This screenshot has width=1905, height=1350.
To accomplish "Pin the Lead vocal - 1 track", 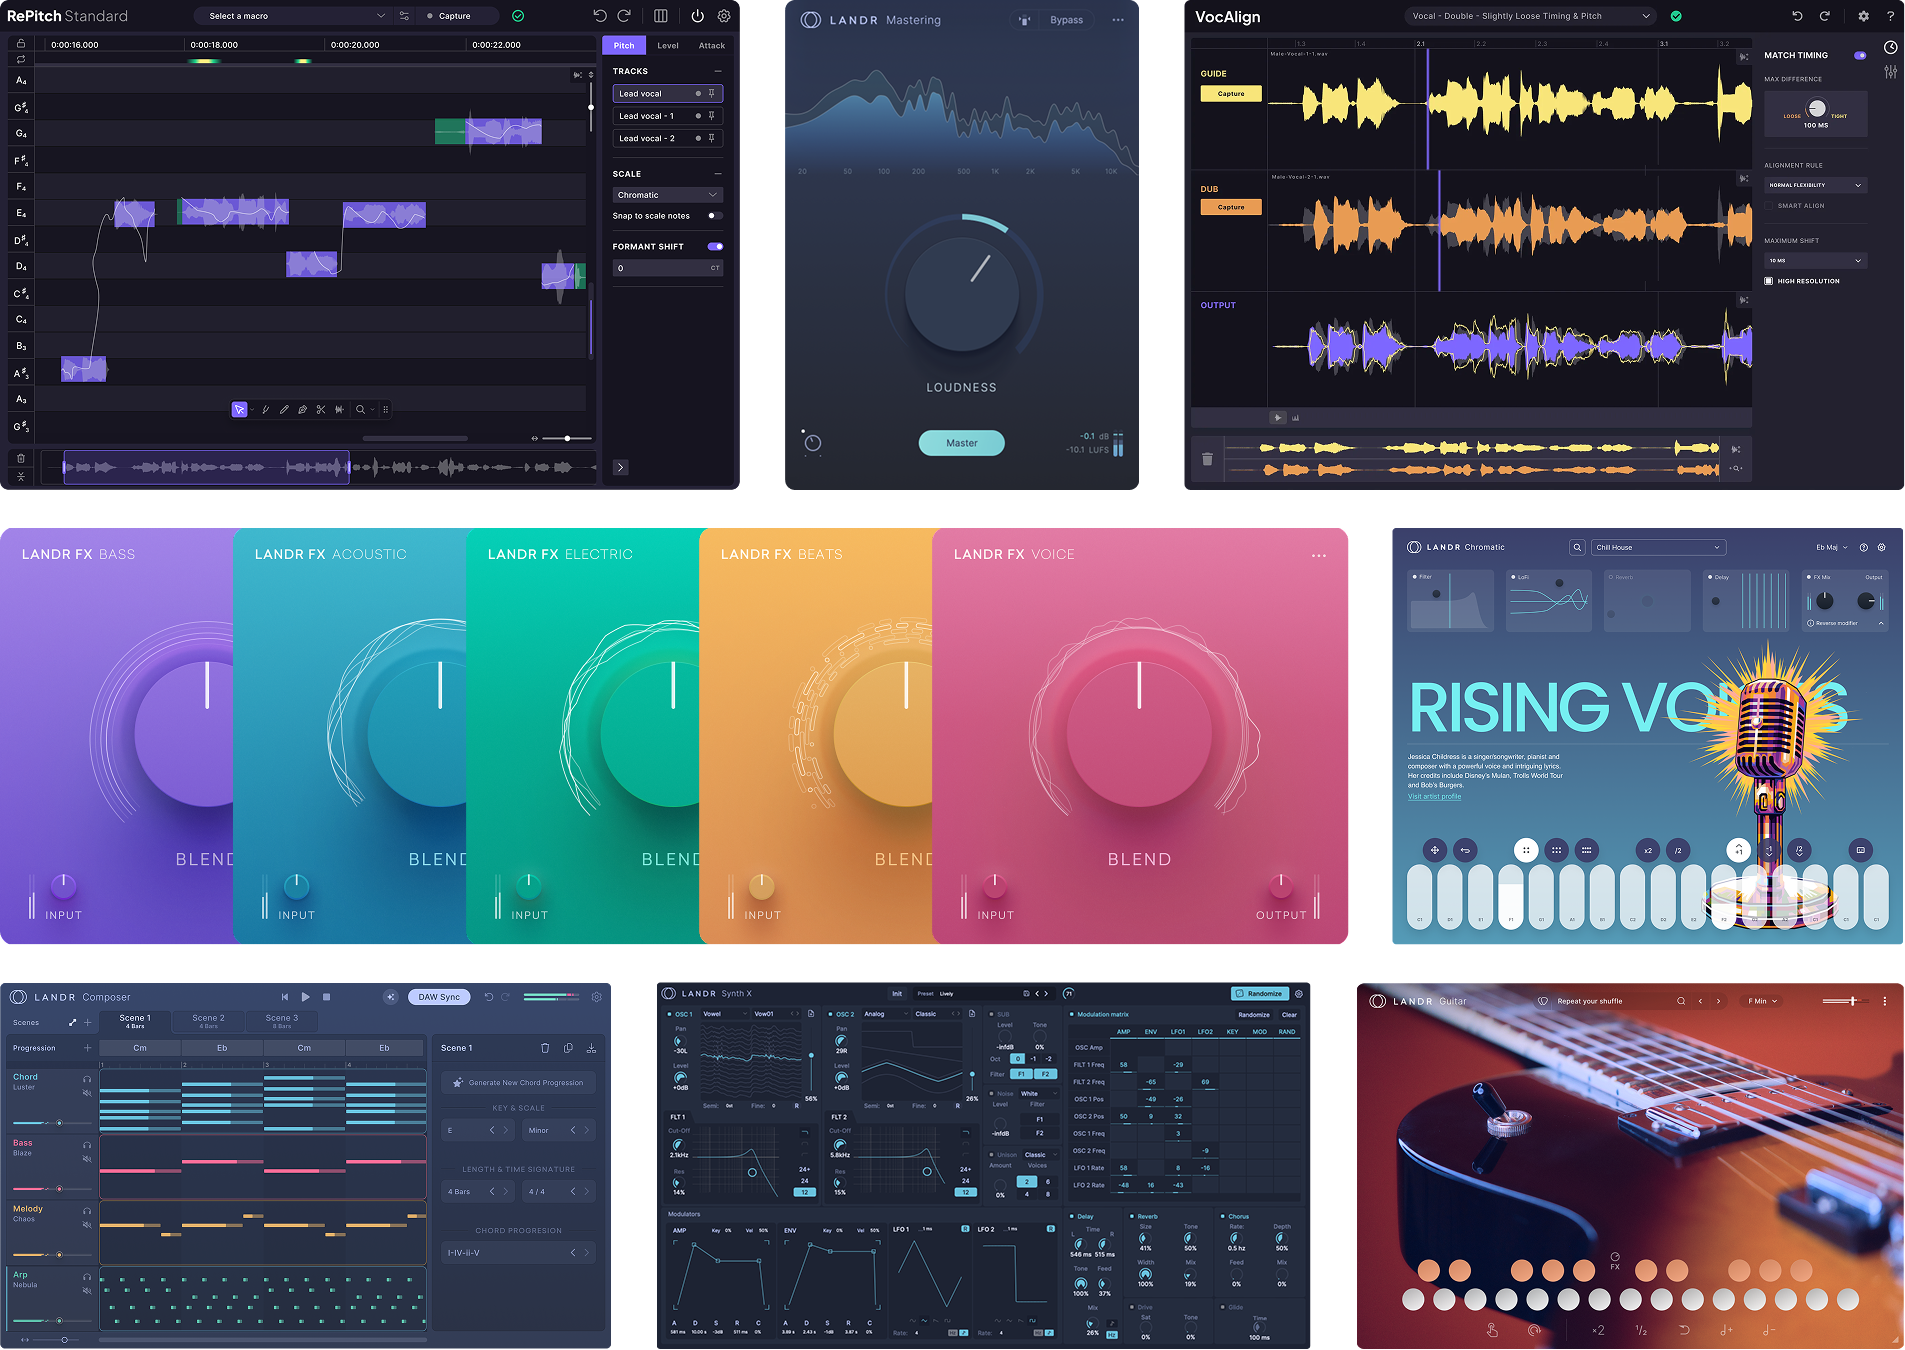I will (x=711, y=116).
